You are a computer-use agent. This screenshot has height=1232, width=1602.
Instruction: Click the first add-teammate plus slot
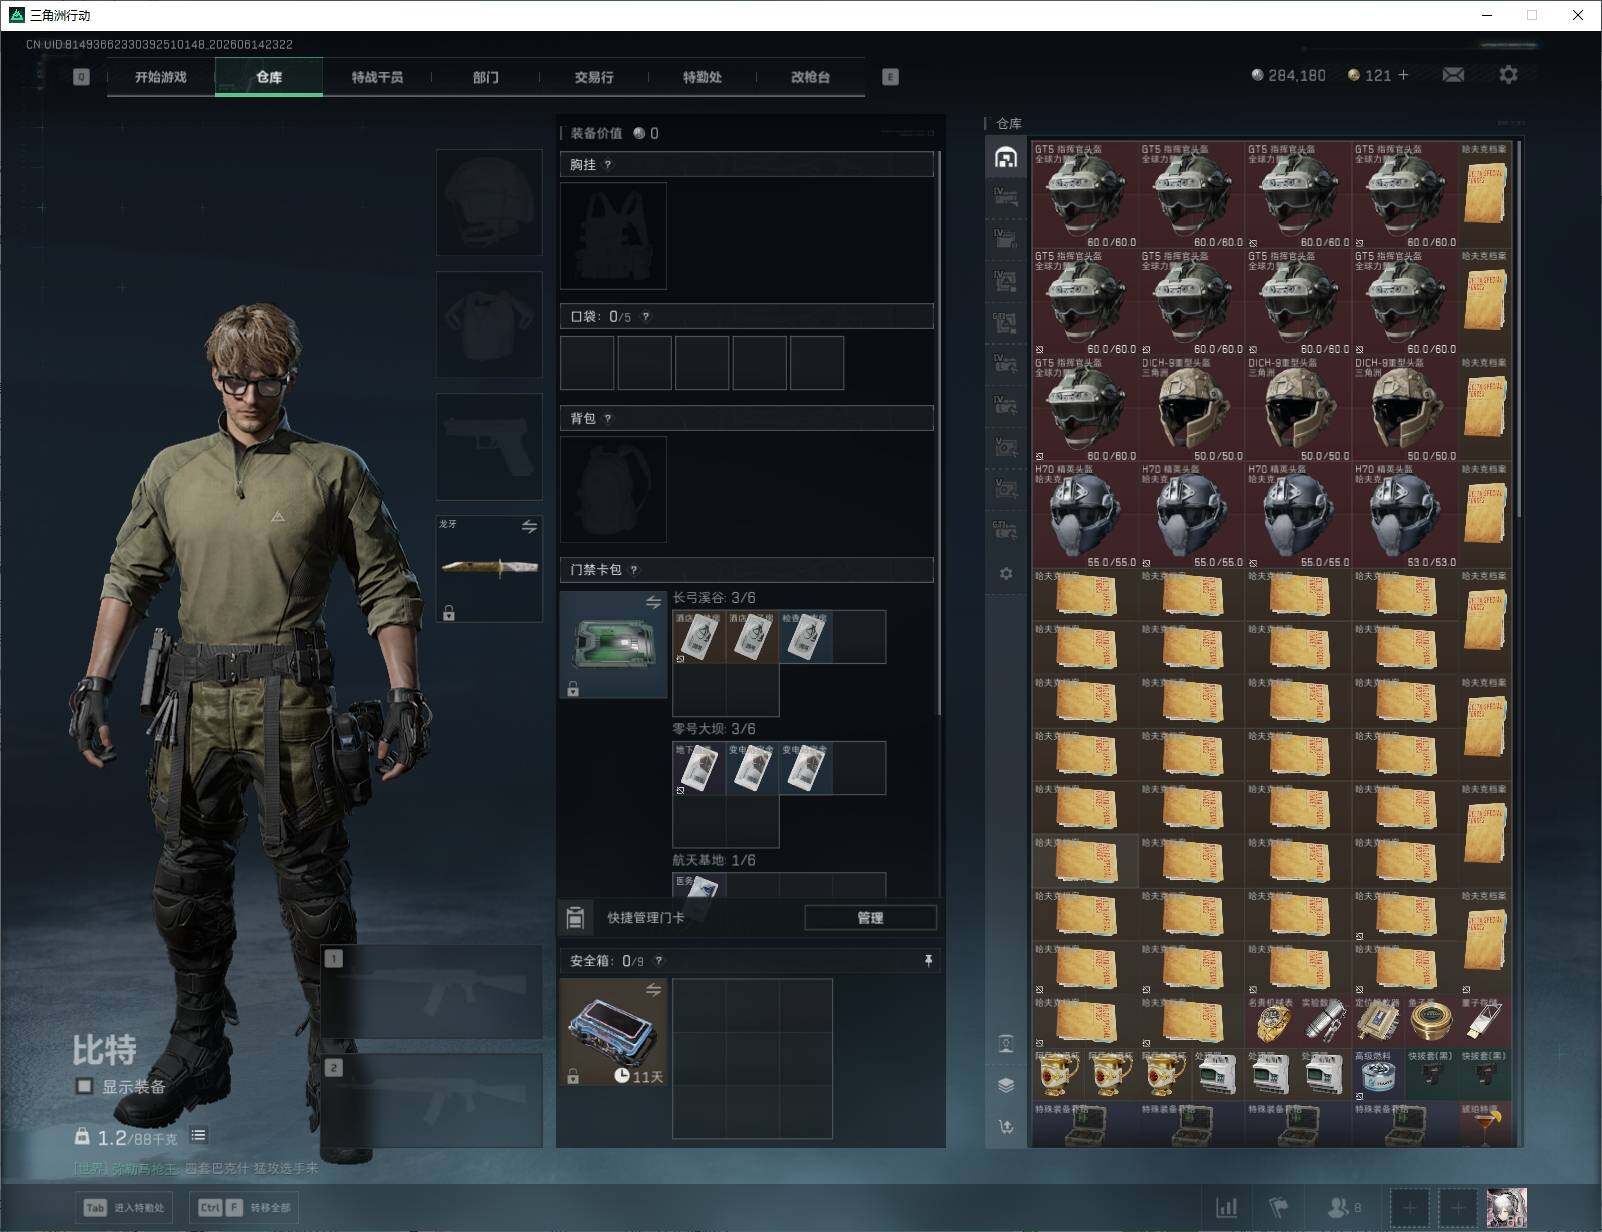coord(1409,1208)
